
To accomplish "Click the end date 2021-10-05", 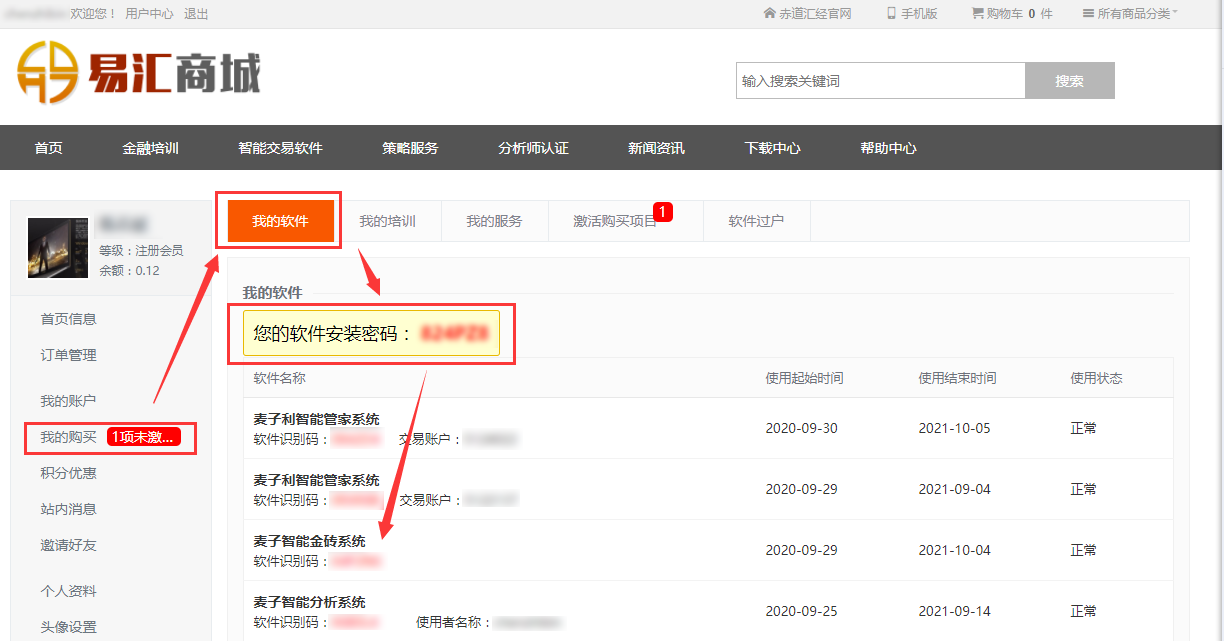I will [x=955, y=428].
